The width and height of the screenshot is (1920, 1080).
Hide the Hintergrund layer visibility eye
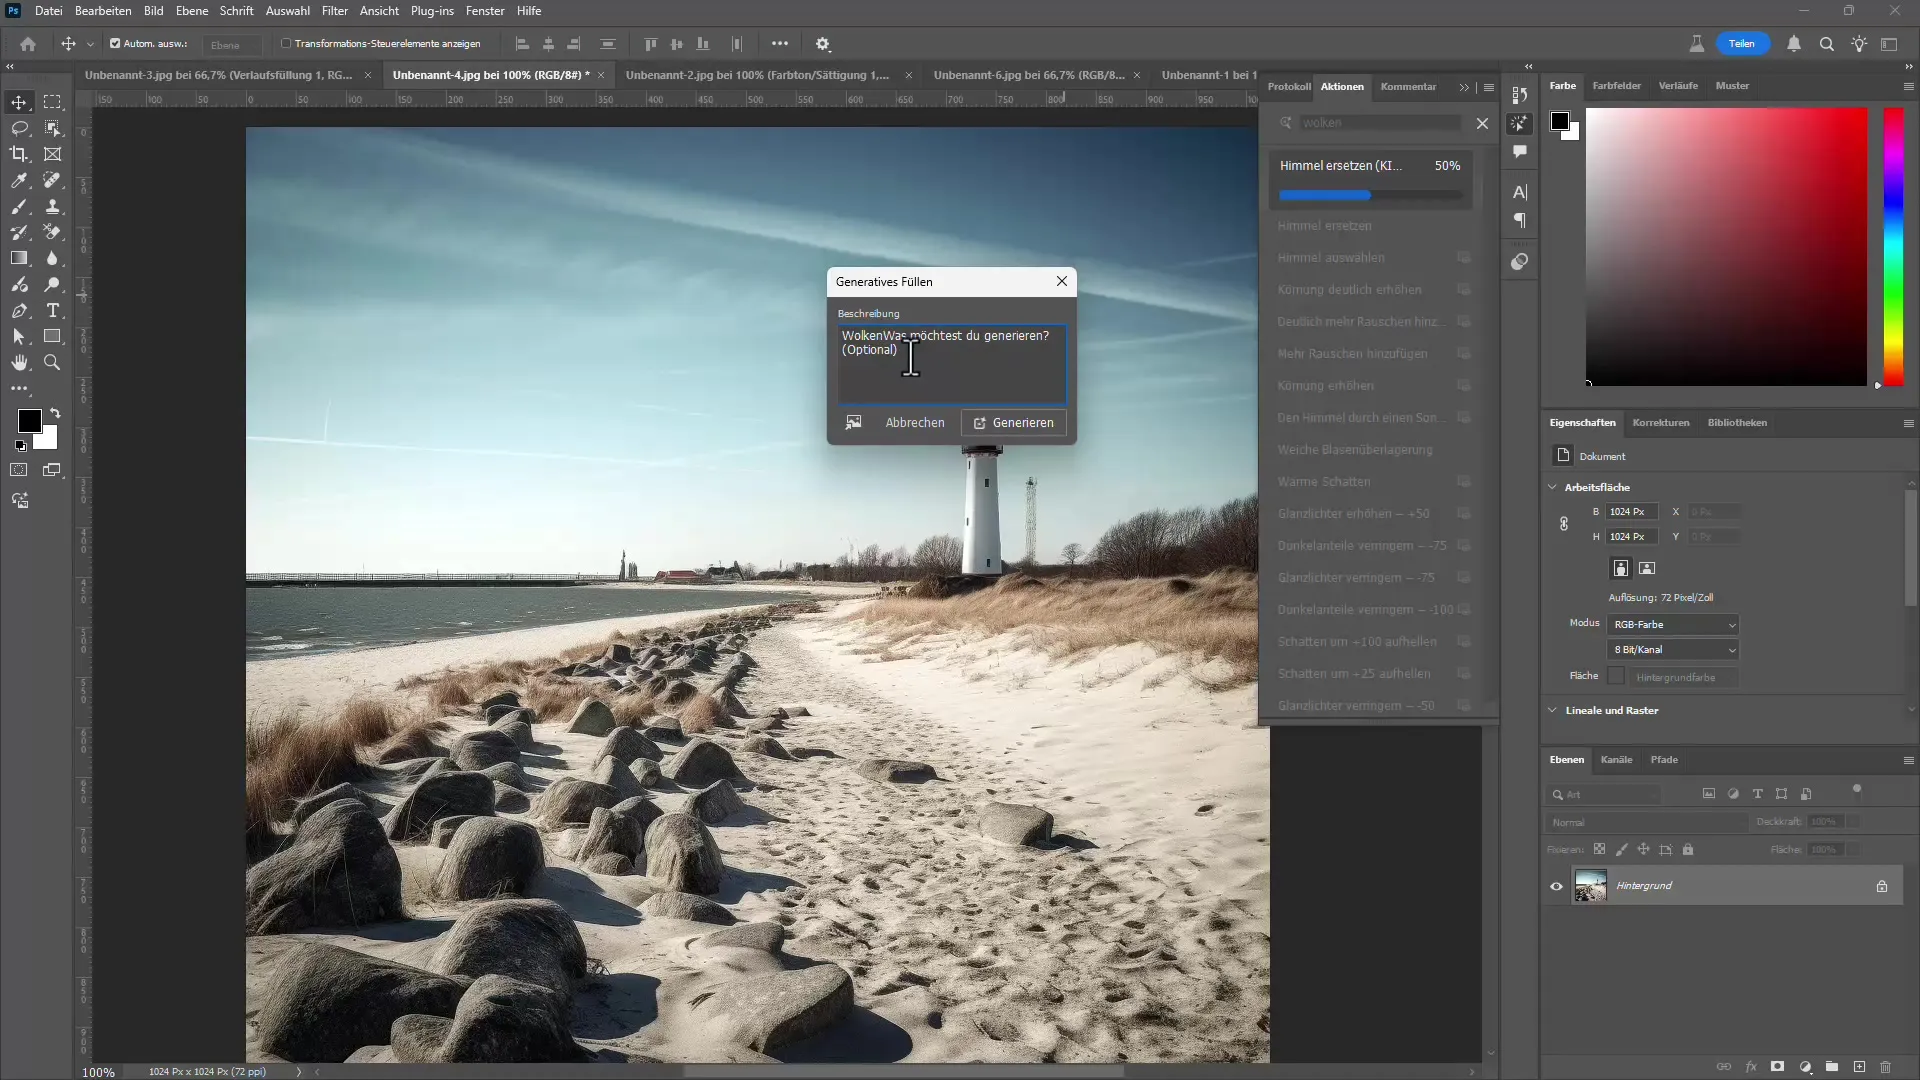[1556, 886]
